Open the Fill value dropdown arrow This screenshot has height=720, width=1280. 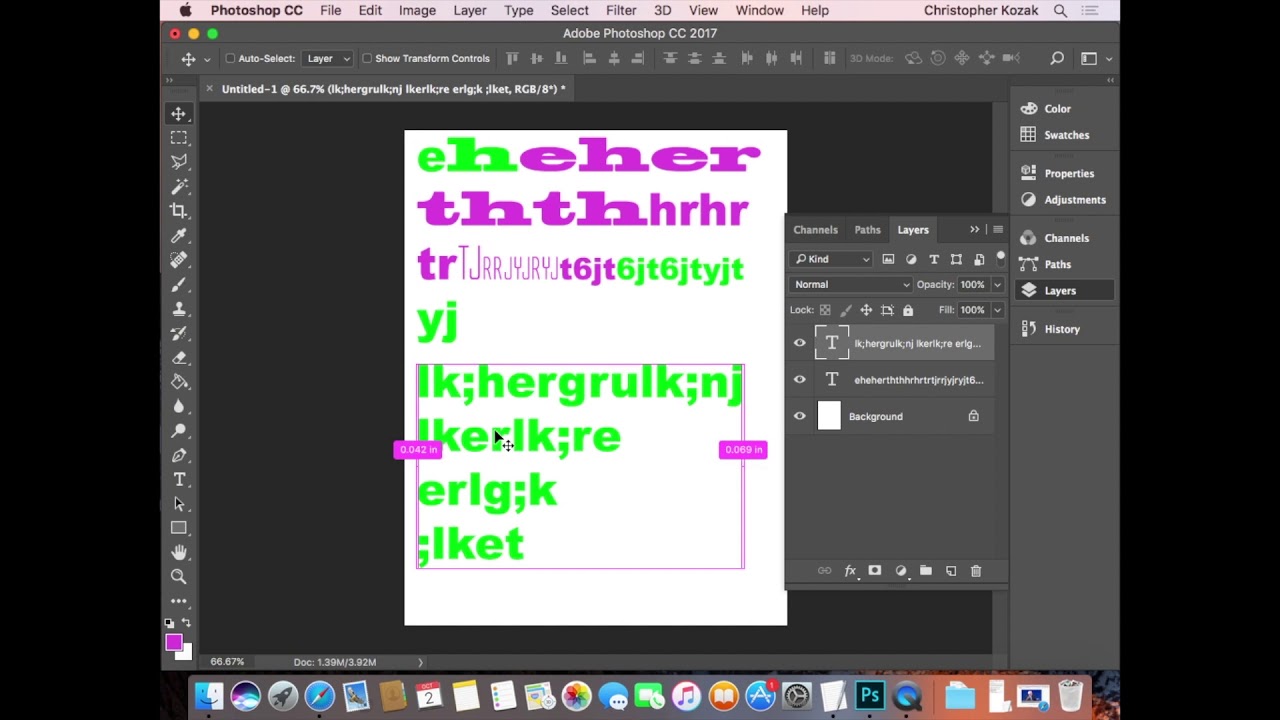997,310
